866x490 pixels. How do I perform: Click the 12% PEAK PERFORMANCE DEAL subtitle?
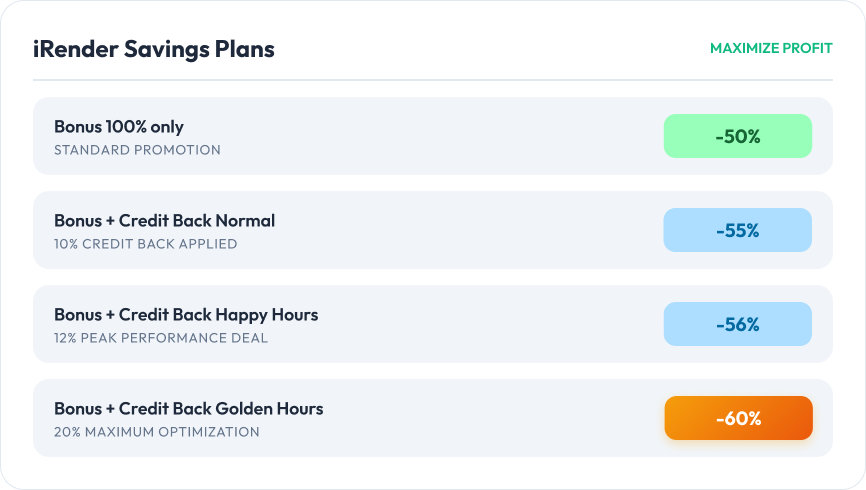pos(160,338)
